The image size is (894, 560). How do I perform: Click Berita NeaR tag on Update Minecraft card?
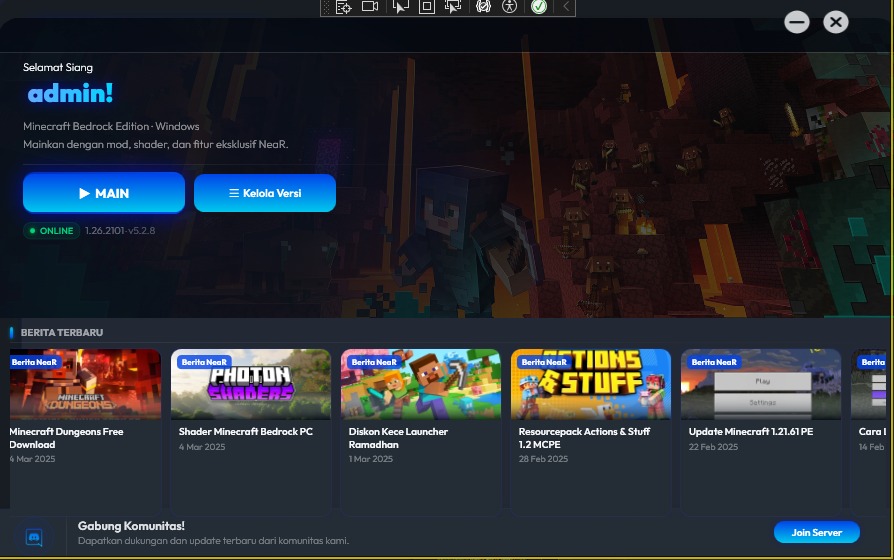pyautogui.click(x=713, y=362)
